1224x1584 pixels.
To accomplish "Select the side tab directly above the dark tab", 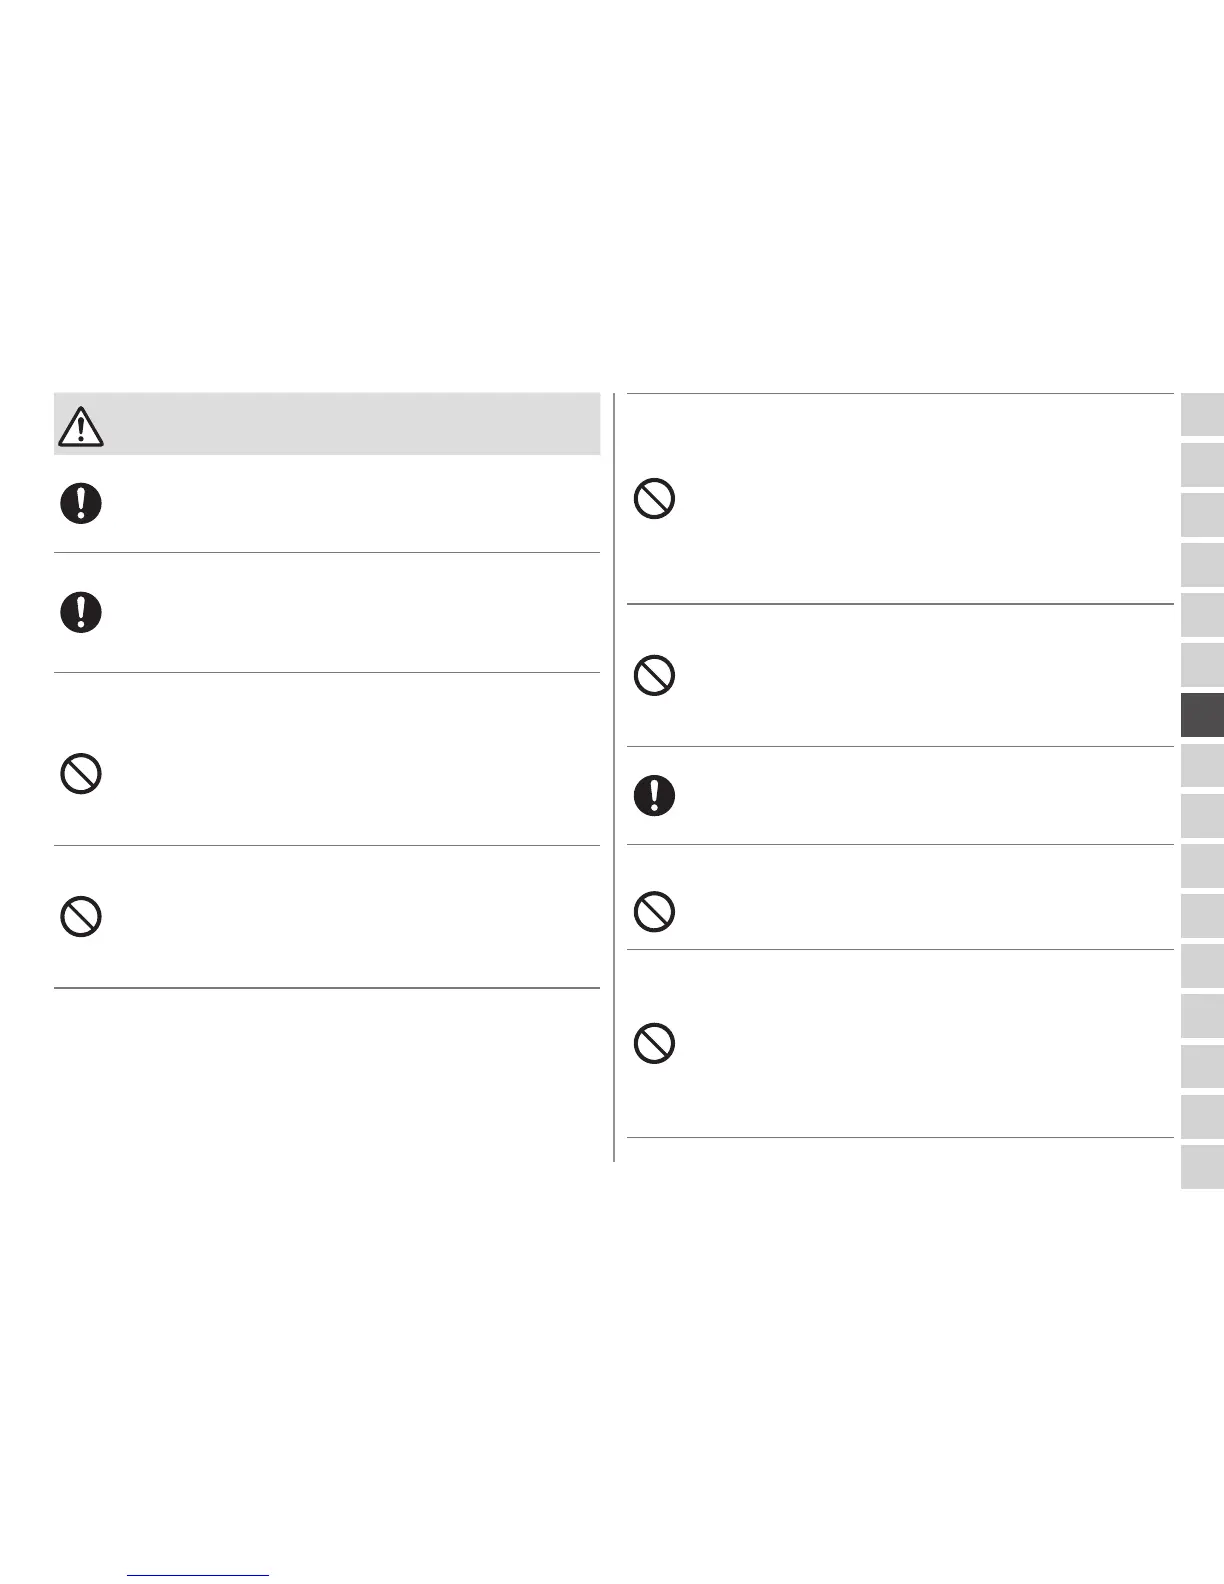I will pyautogui.click(x=1202, y=666).
